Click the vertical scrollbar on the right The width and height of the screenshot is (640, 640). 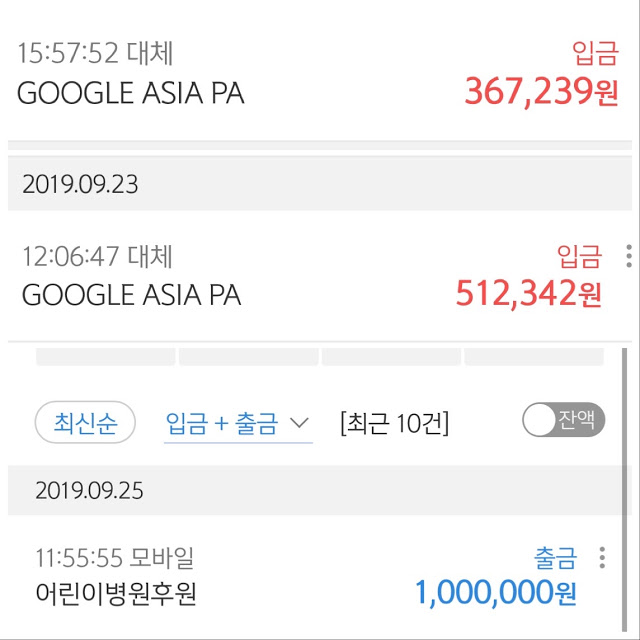624,490
